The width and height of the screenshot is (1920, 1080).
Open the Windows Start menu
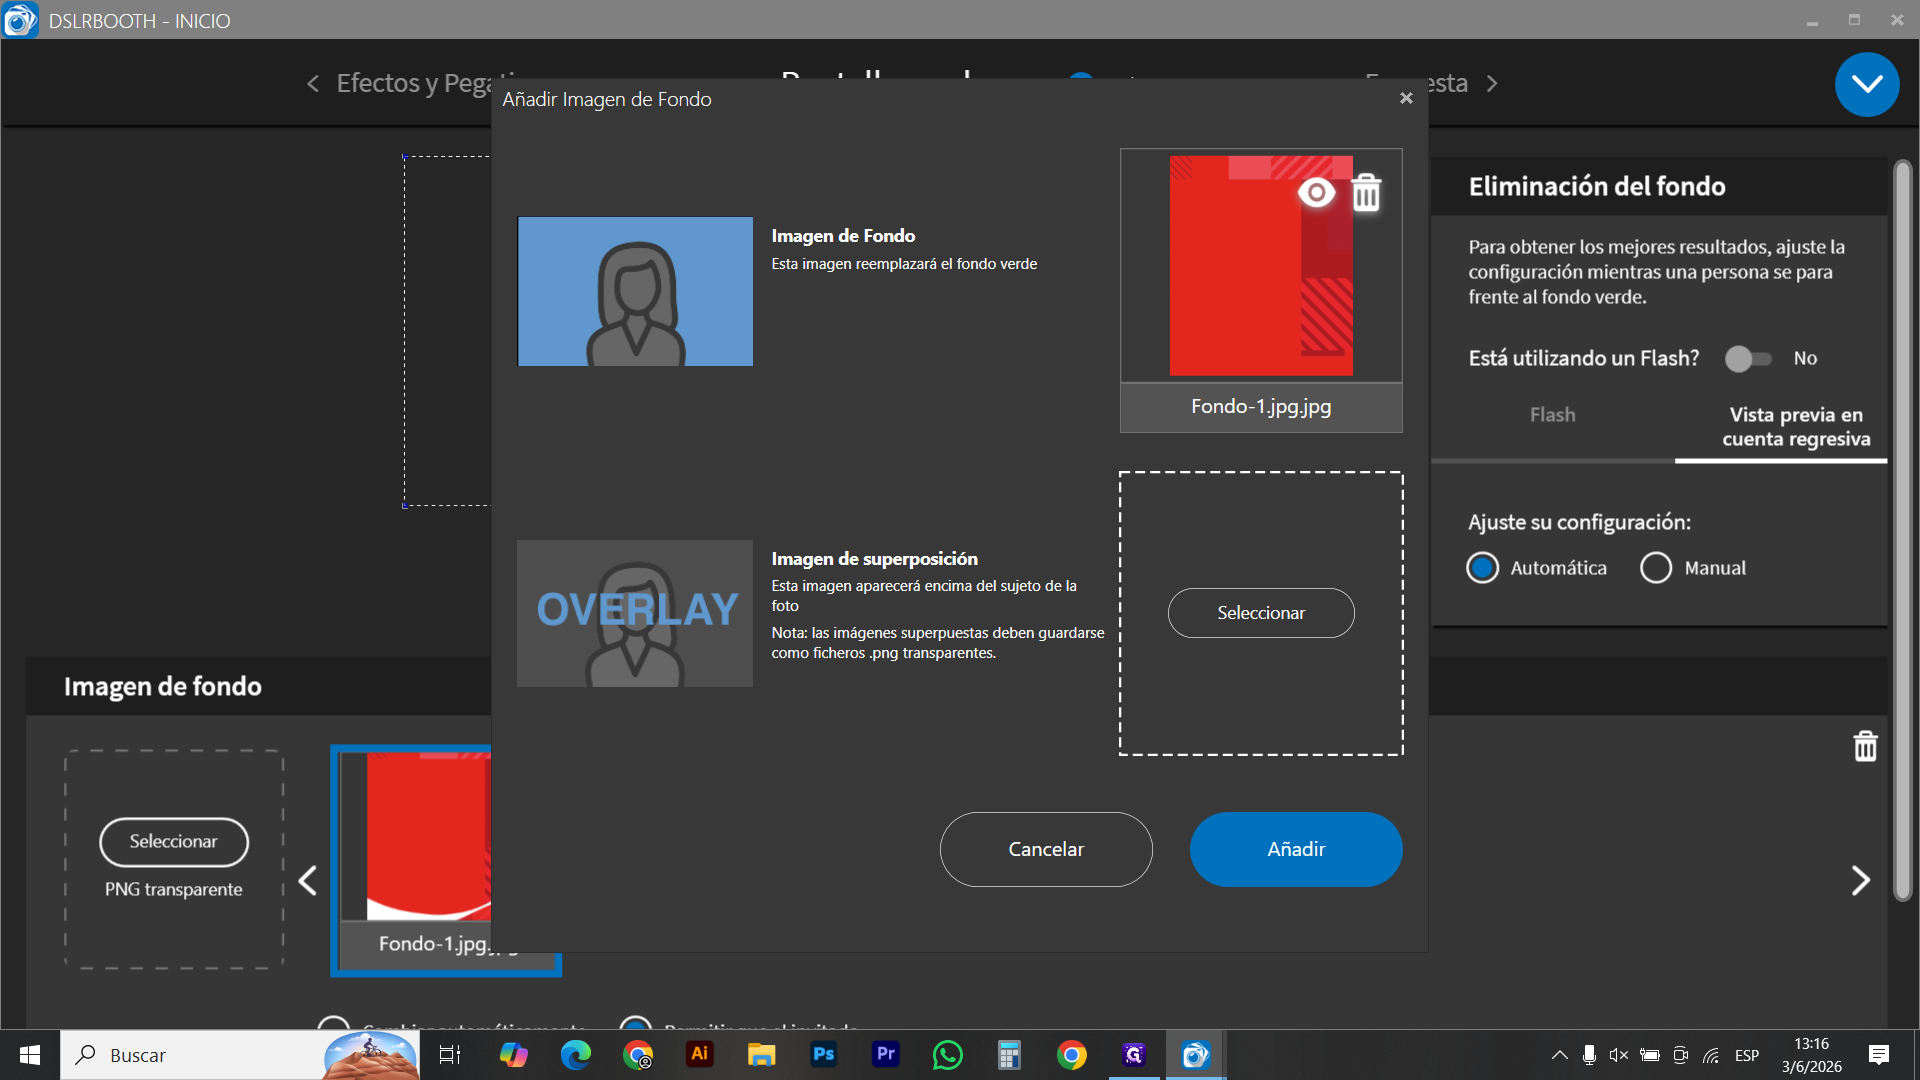[30, 1055]
